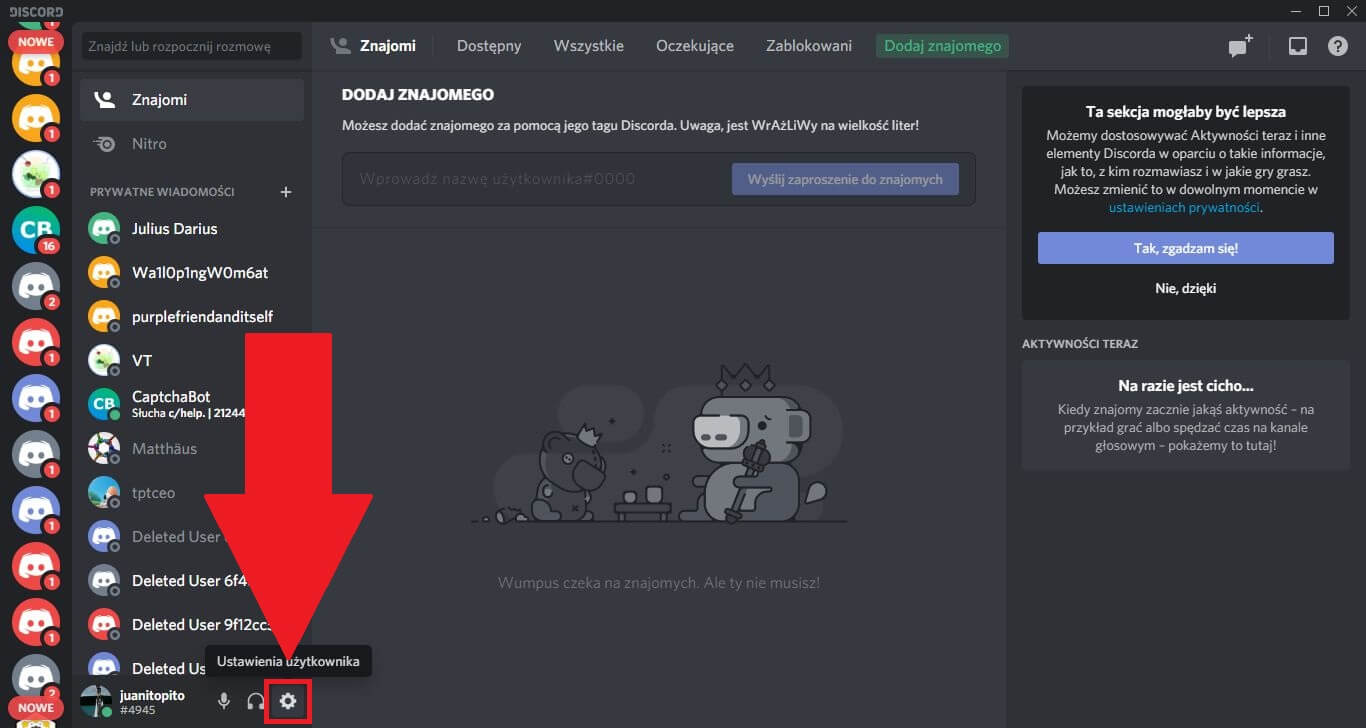Switch to the Wszystkie tab
Image resolution: width=1366 pixels, height=728 pixels.
[x=589, y=46]
